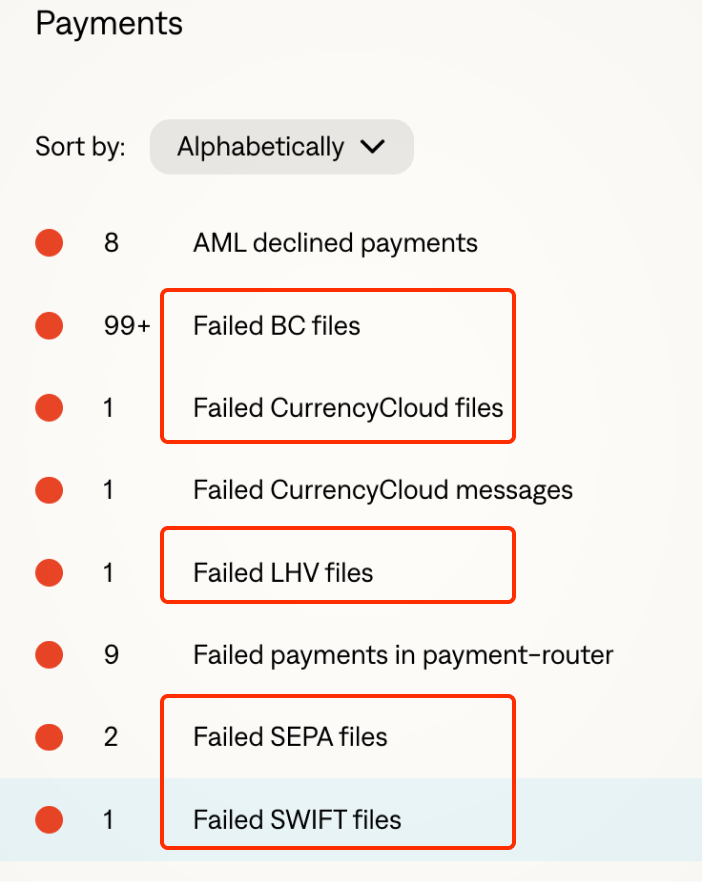
Task: Click the red dot beside Failed BC files
Action: [x=49, y=325]
